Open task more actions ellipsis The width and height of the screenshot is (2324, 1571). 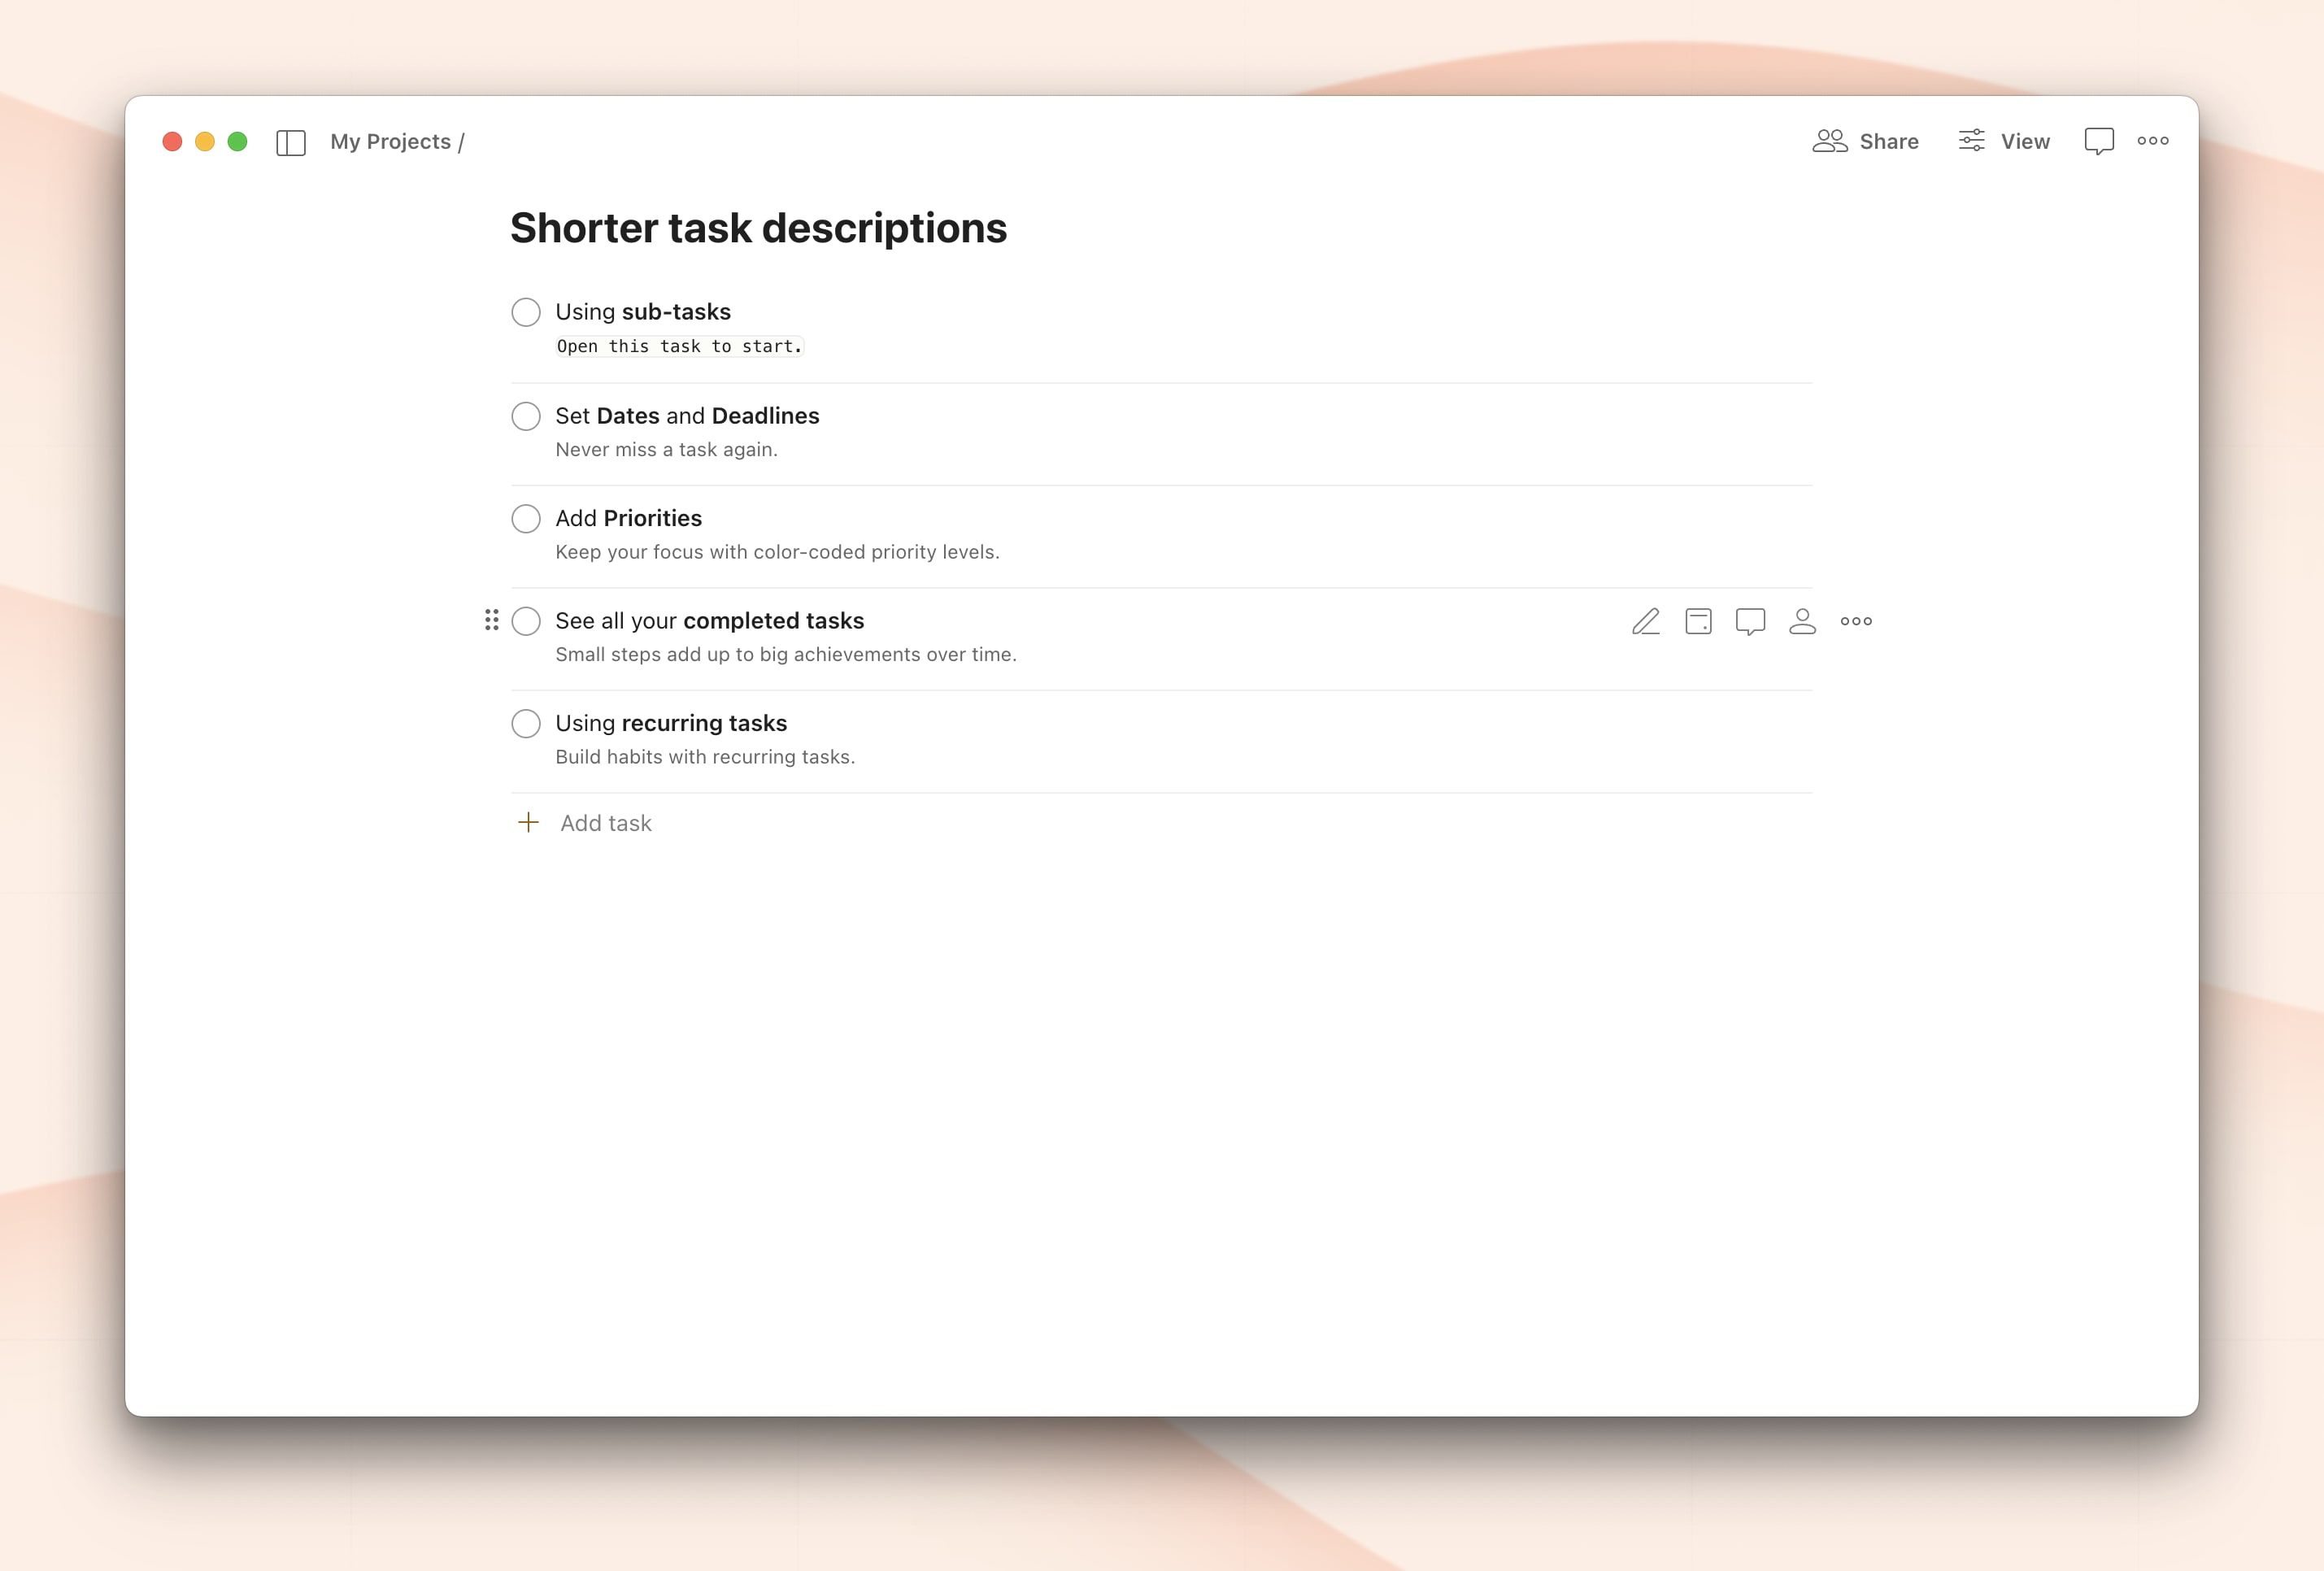(x=1856, y=621)
